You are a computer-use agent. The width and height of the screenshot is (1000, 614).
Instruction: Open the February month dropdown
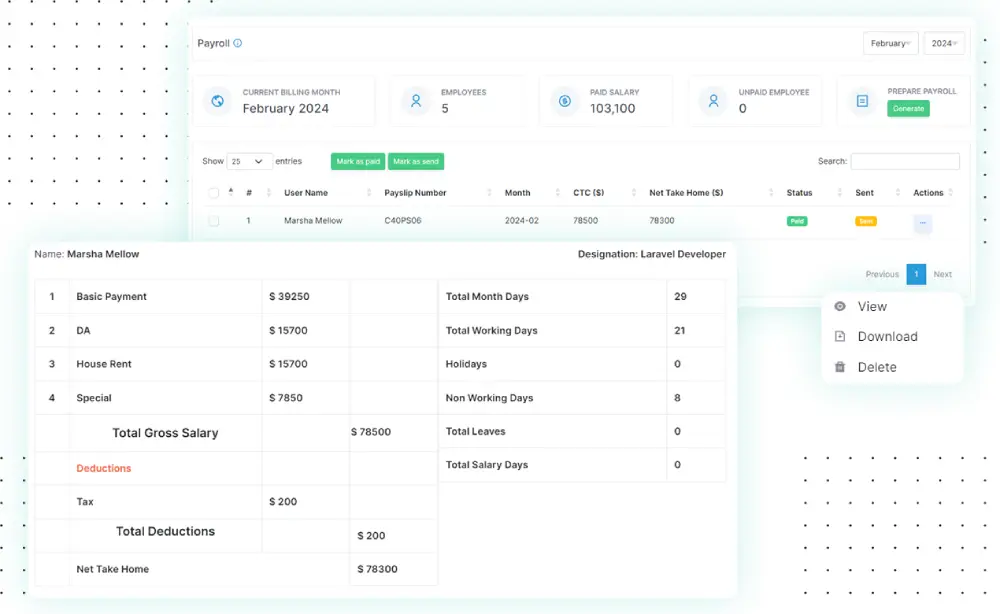890,44
